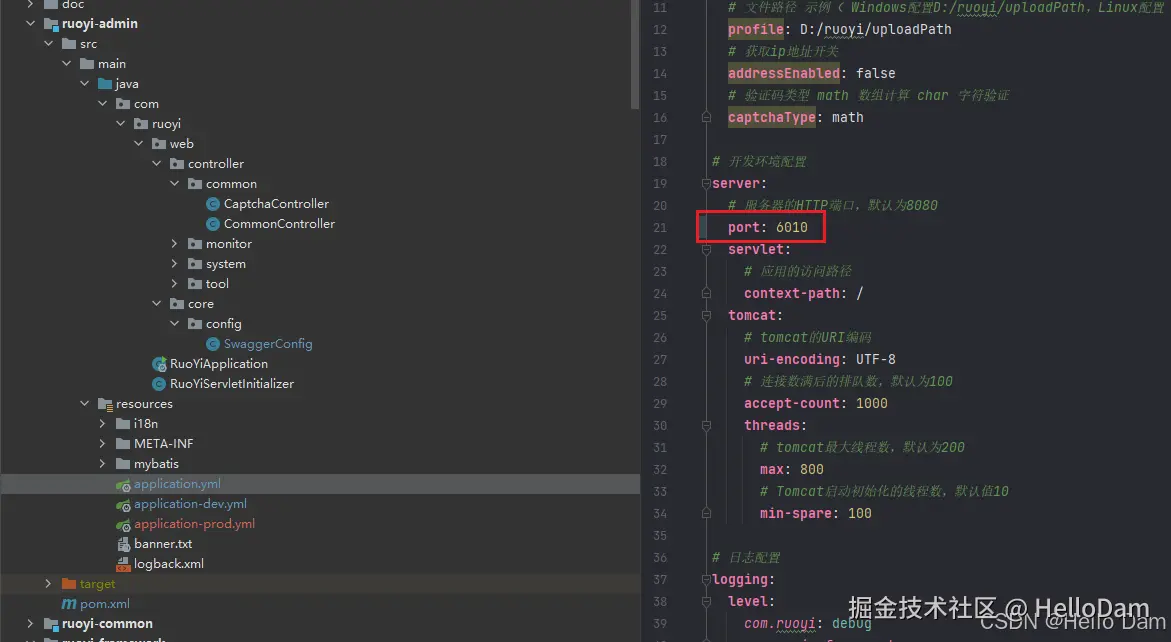Select logback.xml in resources
Viewport: 1171px width, 642px height.
point(169,564)
